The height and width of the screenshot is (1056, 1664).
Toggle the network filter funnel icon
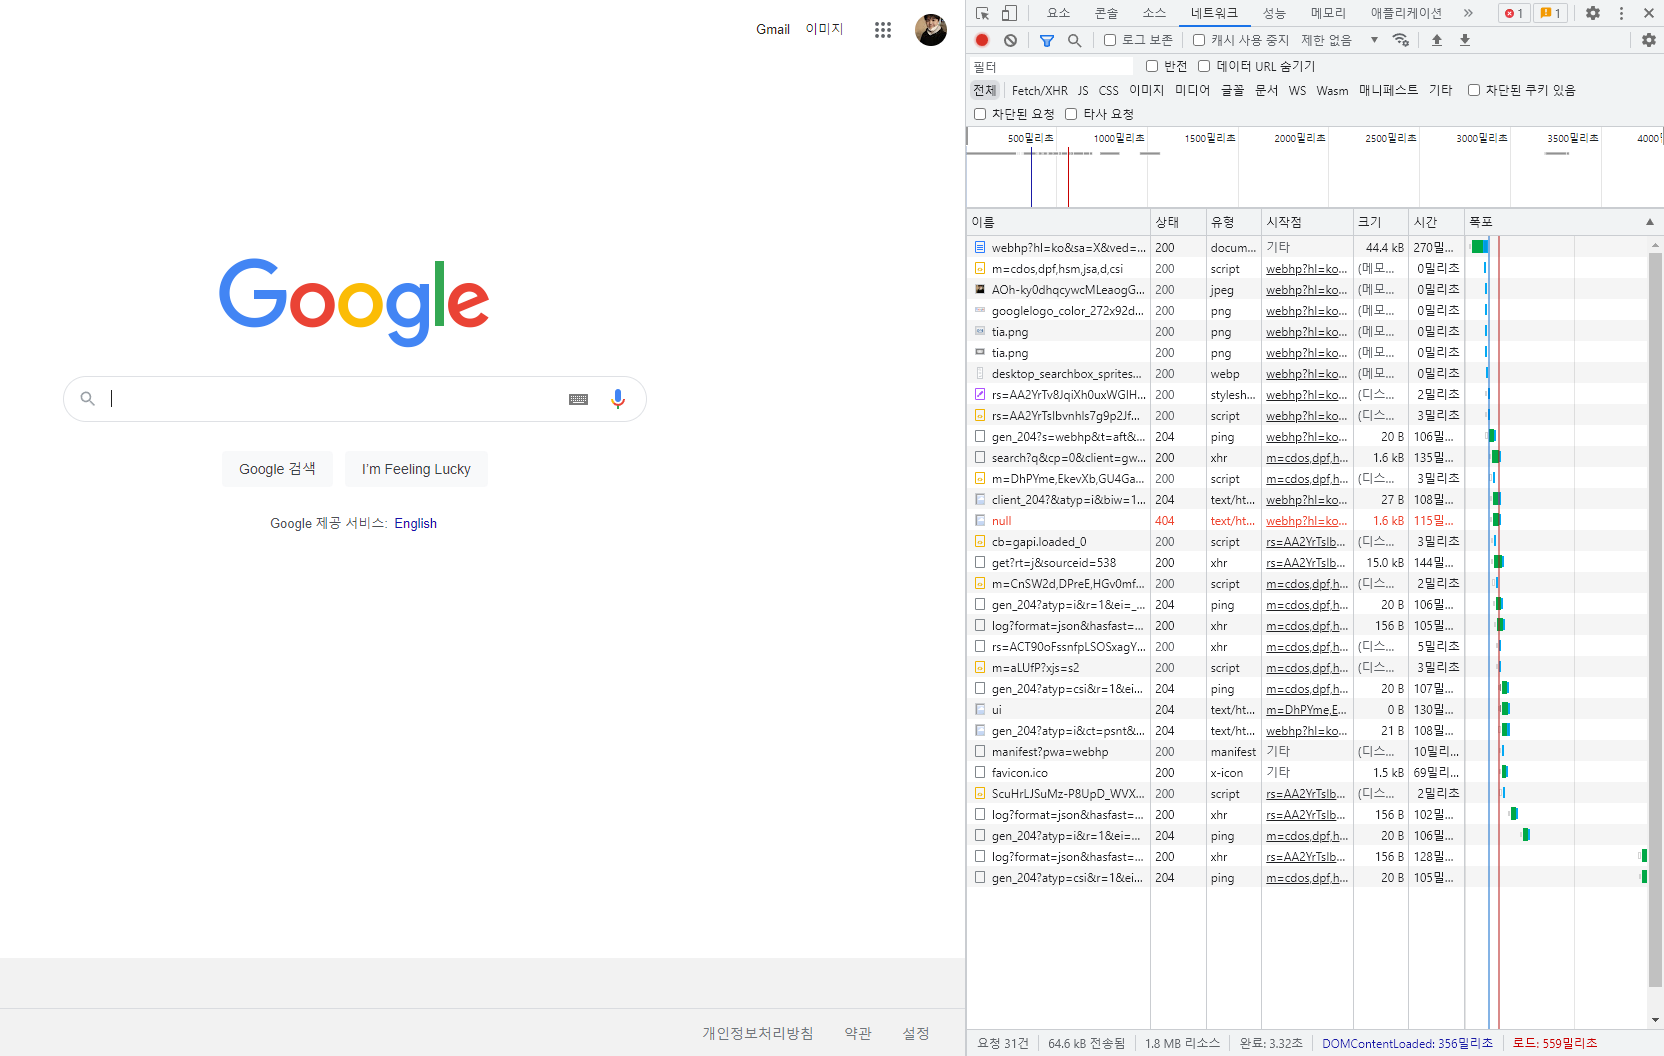click(x=1047, y=40)
